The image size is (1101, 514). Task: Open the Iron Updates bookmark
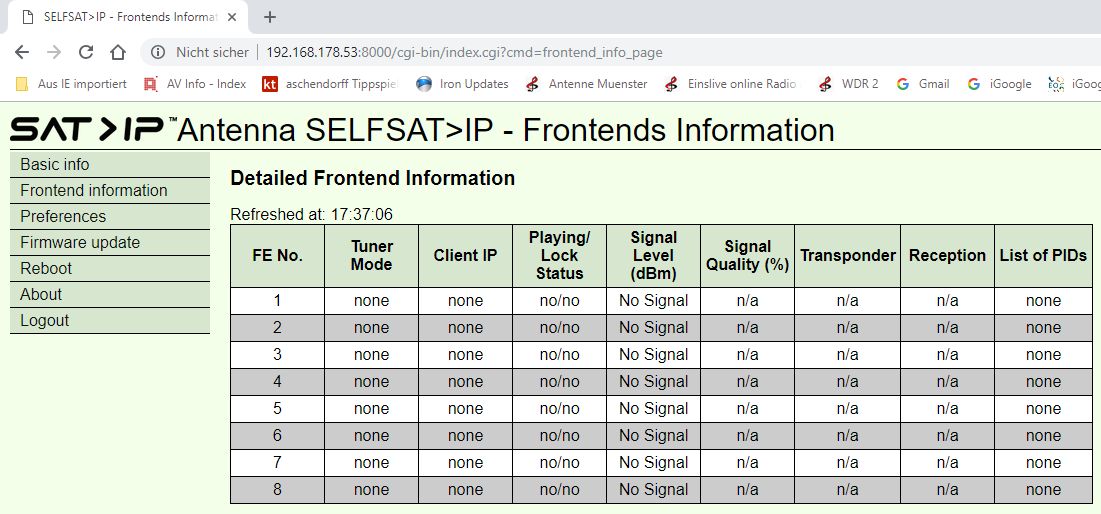(463, 84)
